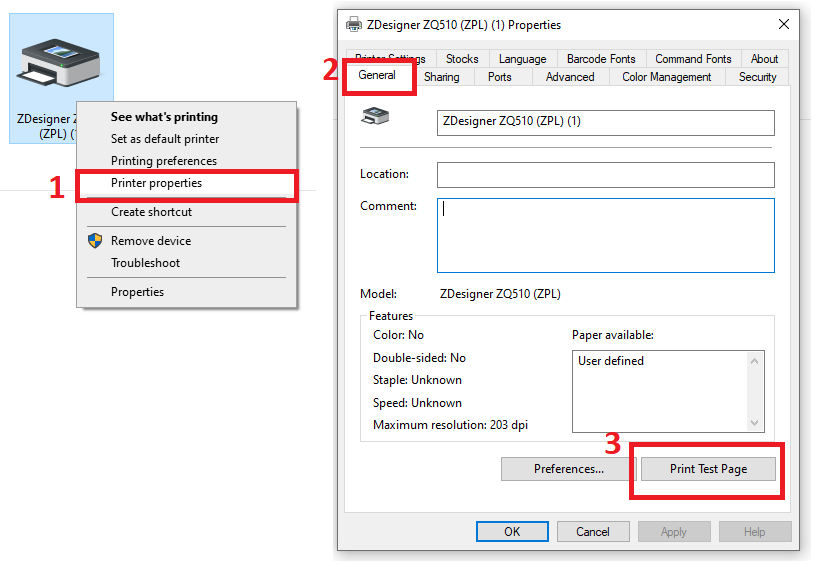
Task: Click Print Test Page button
Action: point(708,469)
